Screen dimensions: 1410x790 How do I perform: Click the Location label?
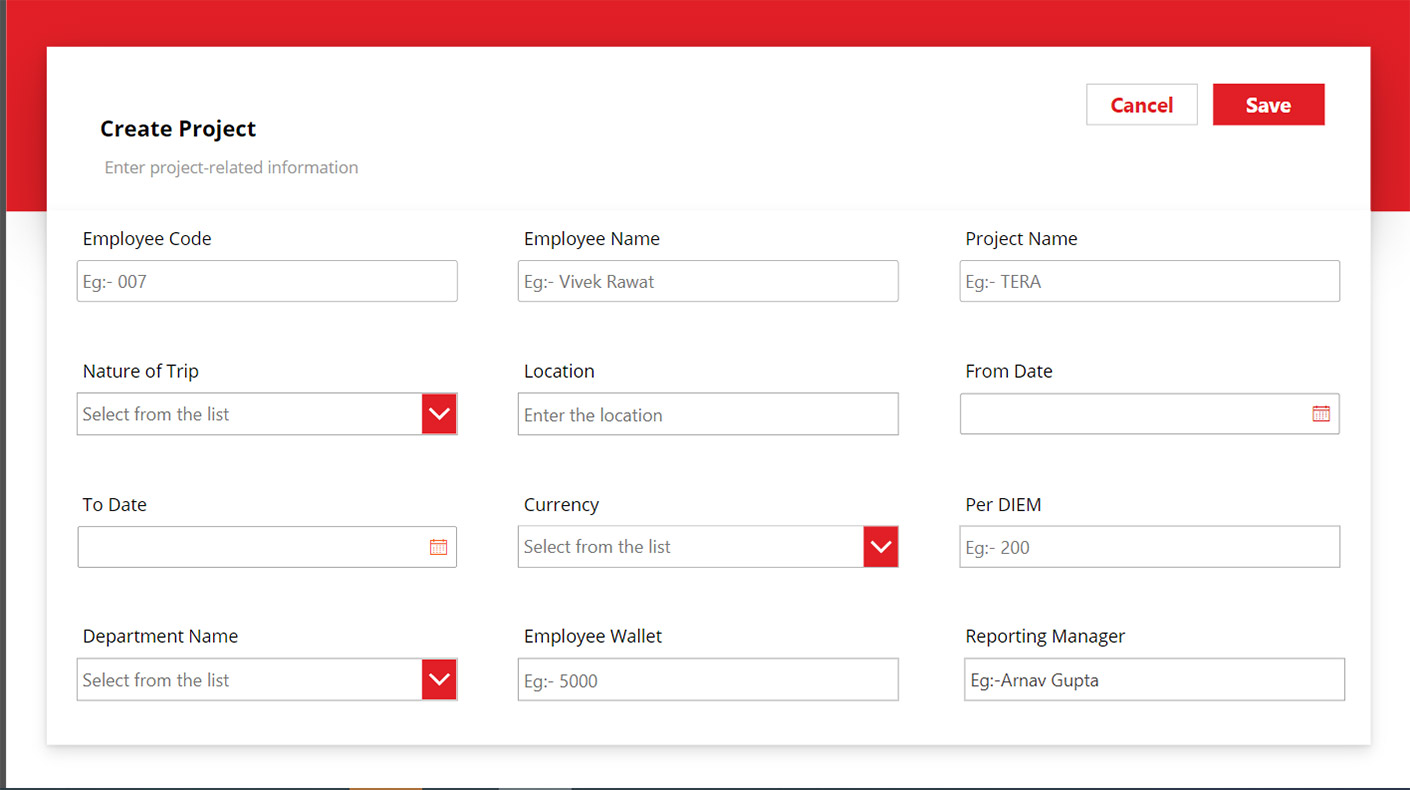pos(559,371)
